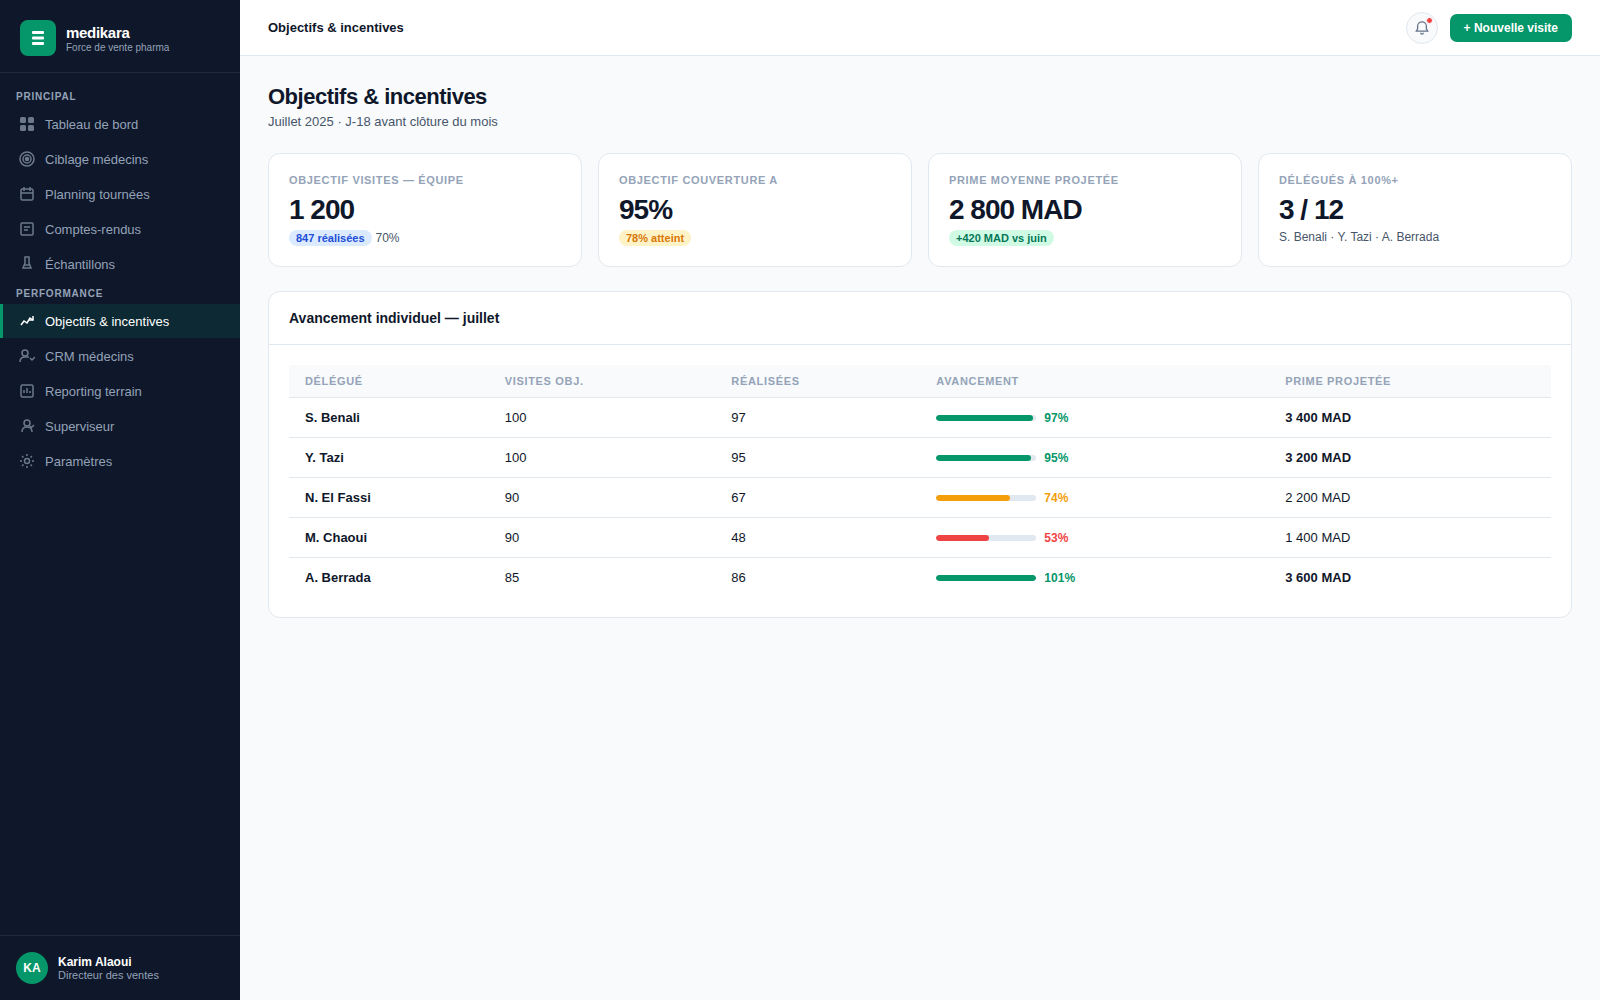The height and width of the screenshot is (1000, 1600).
Task: Click the Reporting terrain chart icon
Action: (x=27, y=391)
